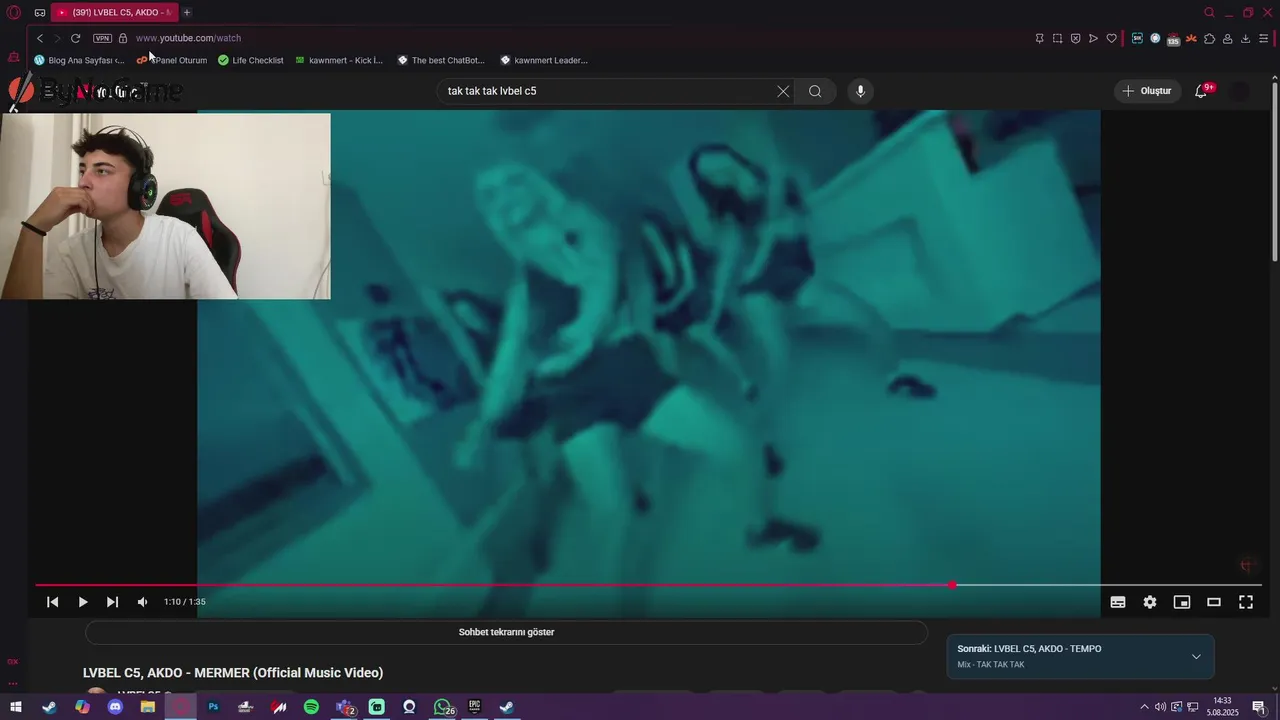Search tabs using top-right magnifier
This screenshot has height=720, width=1280.
click(1209, 12)
